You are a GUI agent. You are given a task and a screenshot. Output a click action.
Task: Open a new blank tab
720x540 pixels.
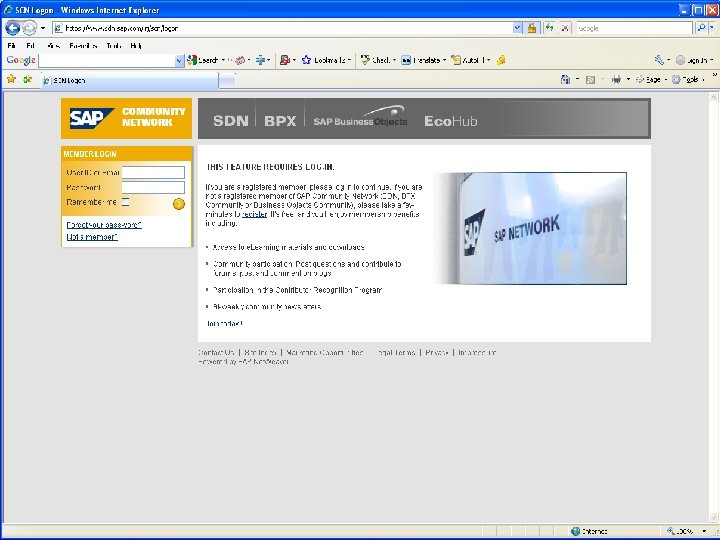pos(227,81)
